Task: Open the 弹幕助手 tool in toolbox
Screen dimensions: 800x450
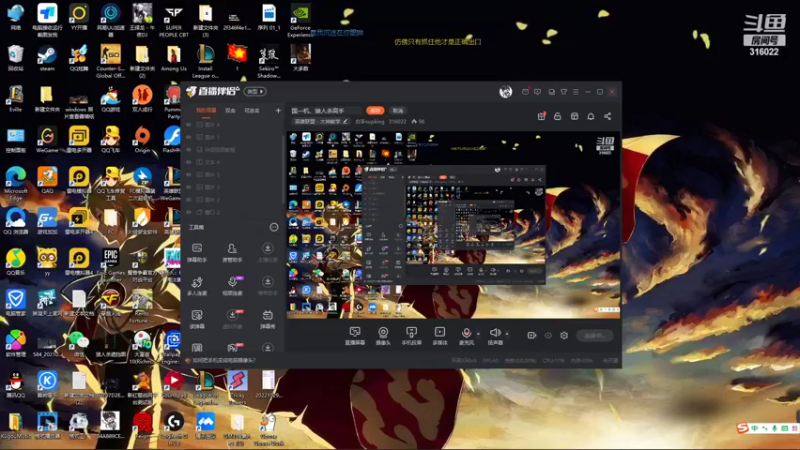Action: point(197,253)
